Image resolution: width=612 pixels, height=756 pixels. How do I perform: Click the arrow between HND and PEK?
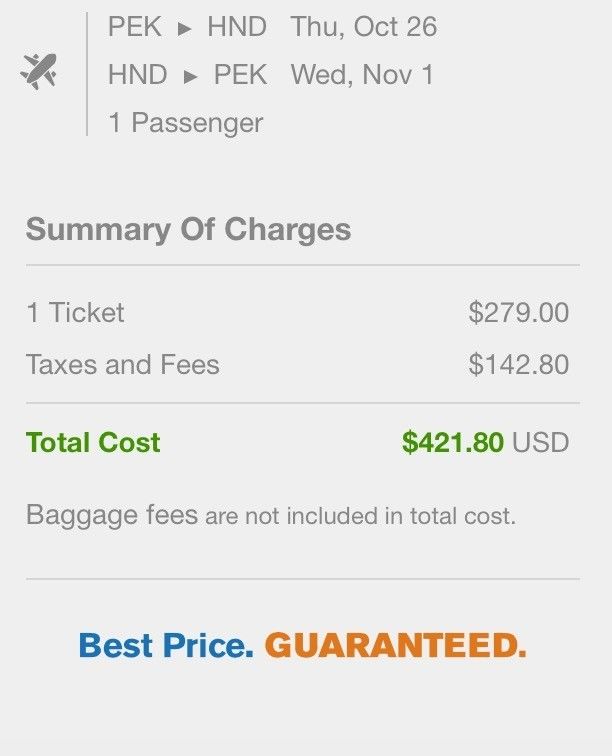[183, 76]
